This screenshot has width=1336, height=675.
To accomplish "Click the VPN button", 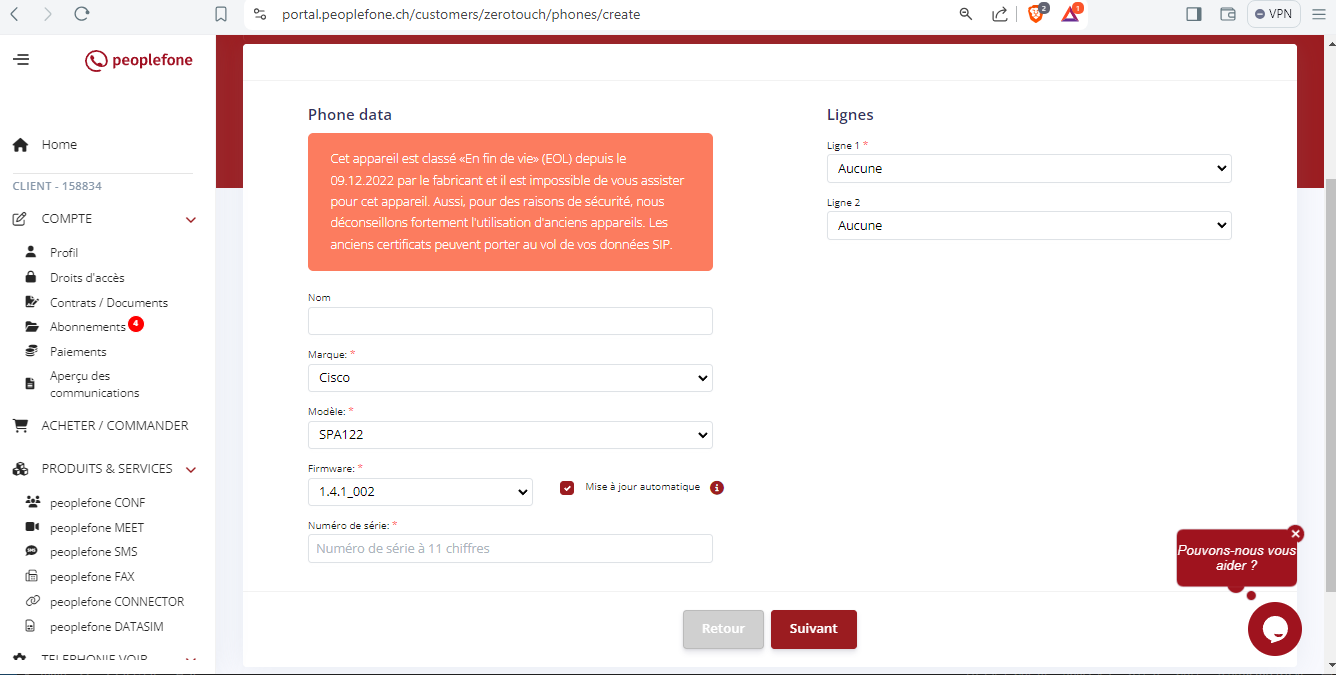I will click(x=1273, y=14).
